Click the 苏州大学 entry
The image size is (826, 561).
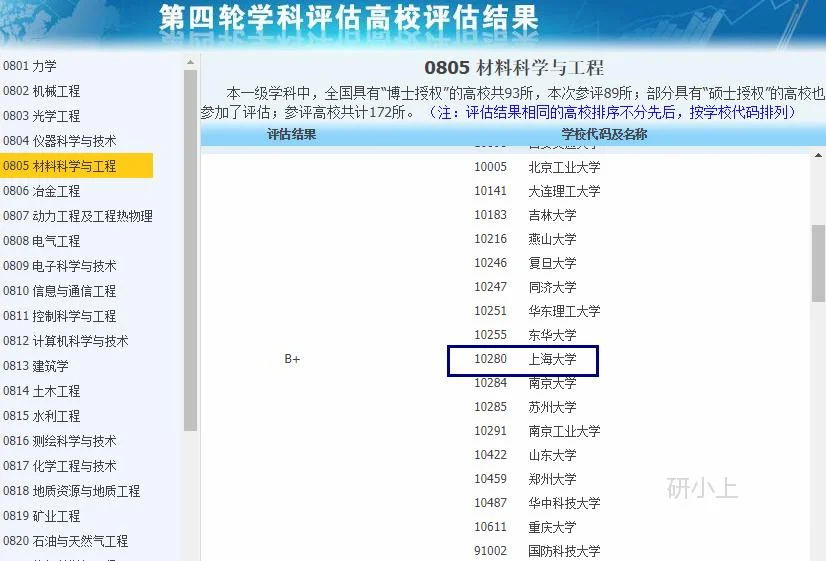tap(552, 407)
